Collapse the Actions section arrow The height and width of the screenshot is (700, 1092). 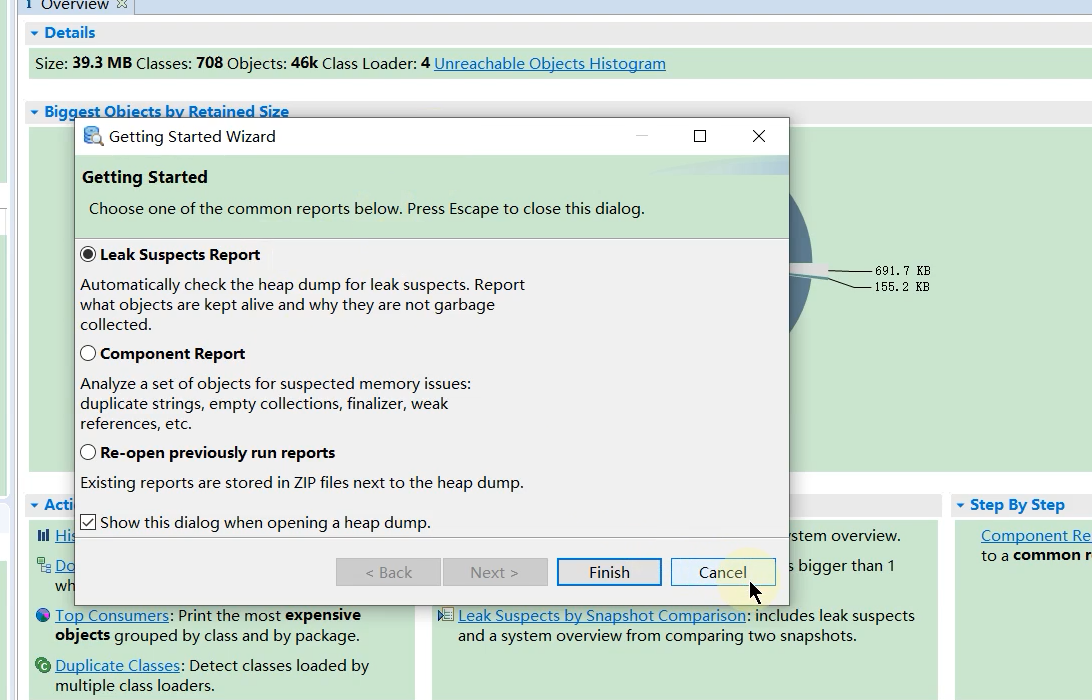[34, 505]
